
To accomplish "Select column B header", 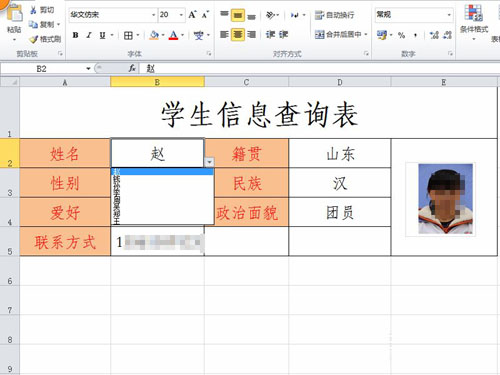I will pyautogui.click(x=157, y=82).
